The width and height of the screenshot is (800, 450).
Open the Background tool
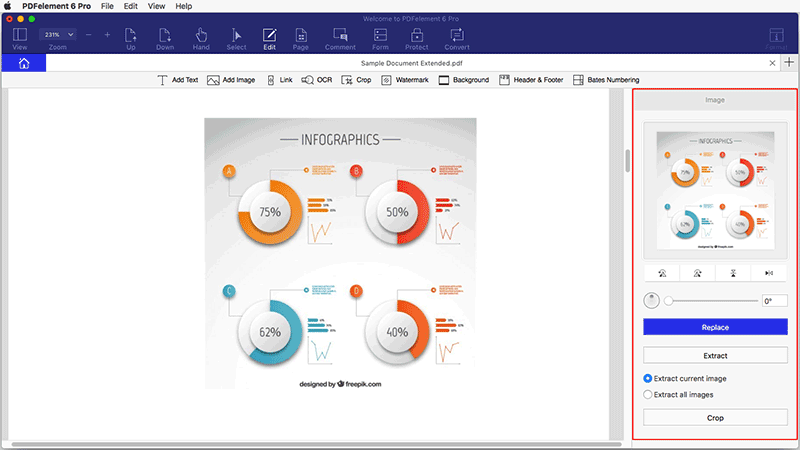tap(464, 80)
